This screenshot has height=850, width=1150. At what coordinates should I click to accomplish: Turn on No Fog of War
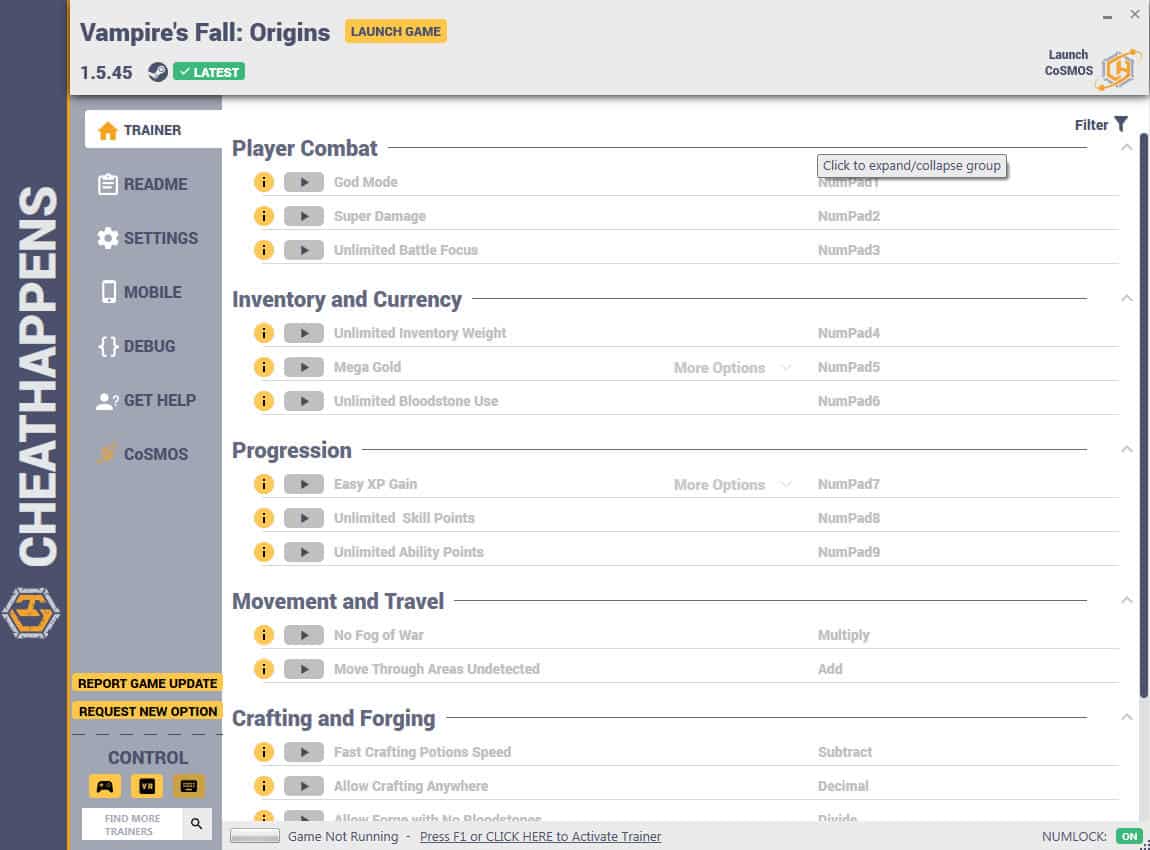point(304,635)
